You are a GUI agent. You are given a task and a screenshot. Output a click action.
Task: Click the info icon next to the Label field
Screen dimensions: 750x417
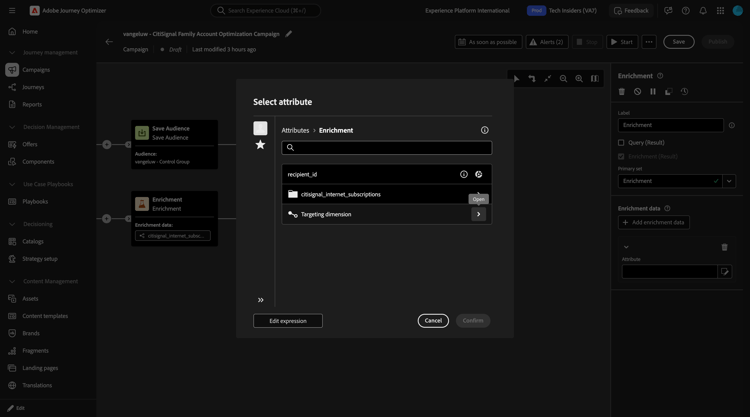[x=731, y=125]
